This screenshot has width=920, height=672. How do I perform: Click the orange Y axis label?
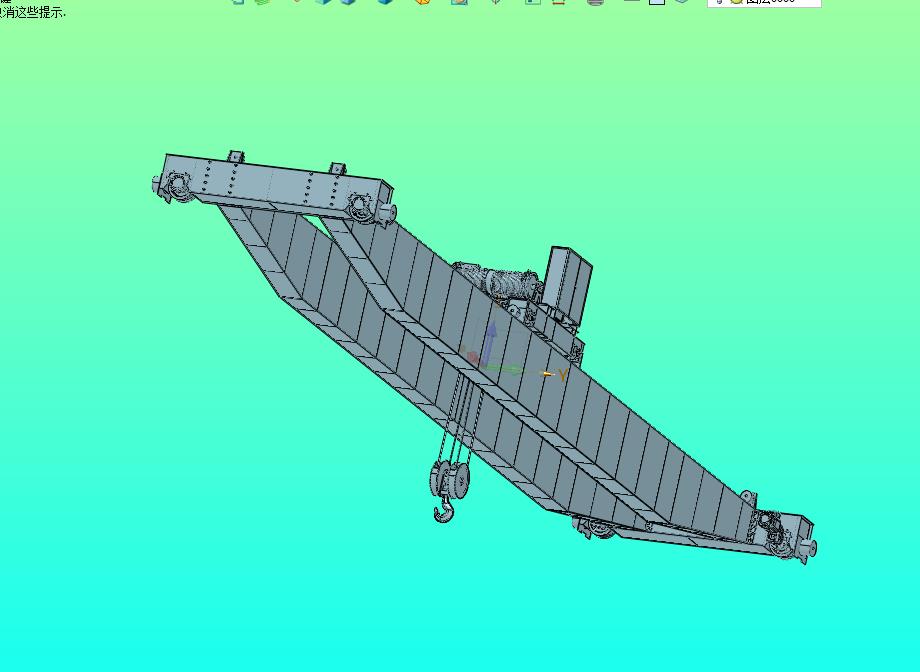point(563,375)
